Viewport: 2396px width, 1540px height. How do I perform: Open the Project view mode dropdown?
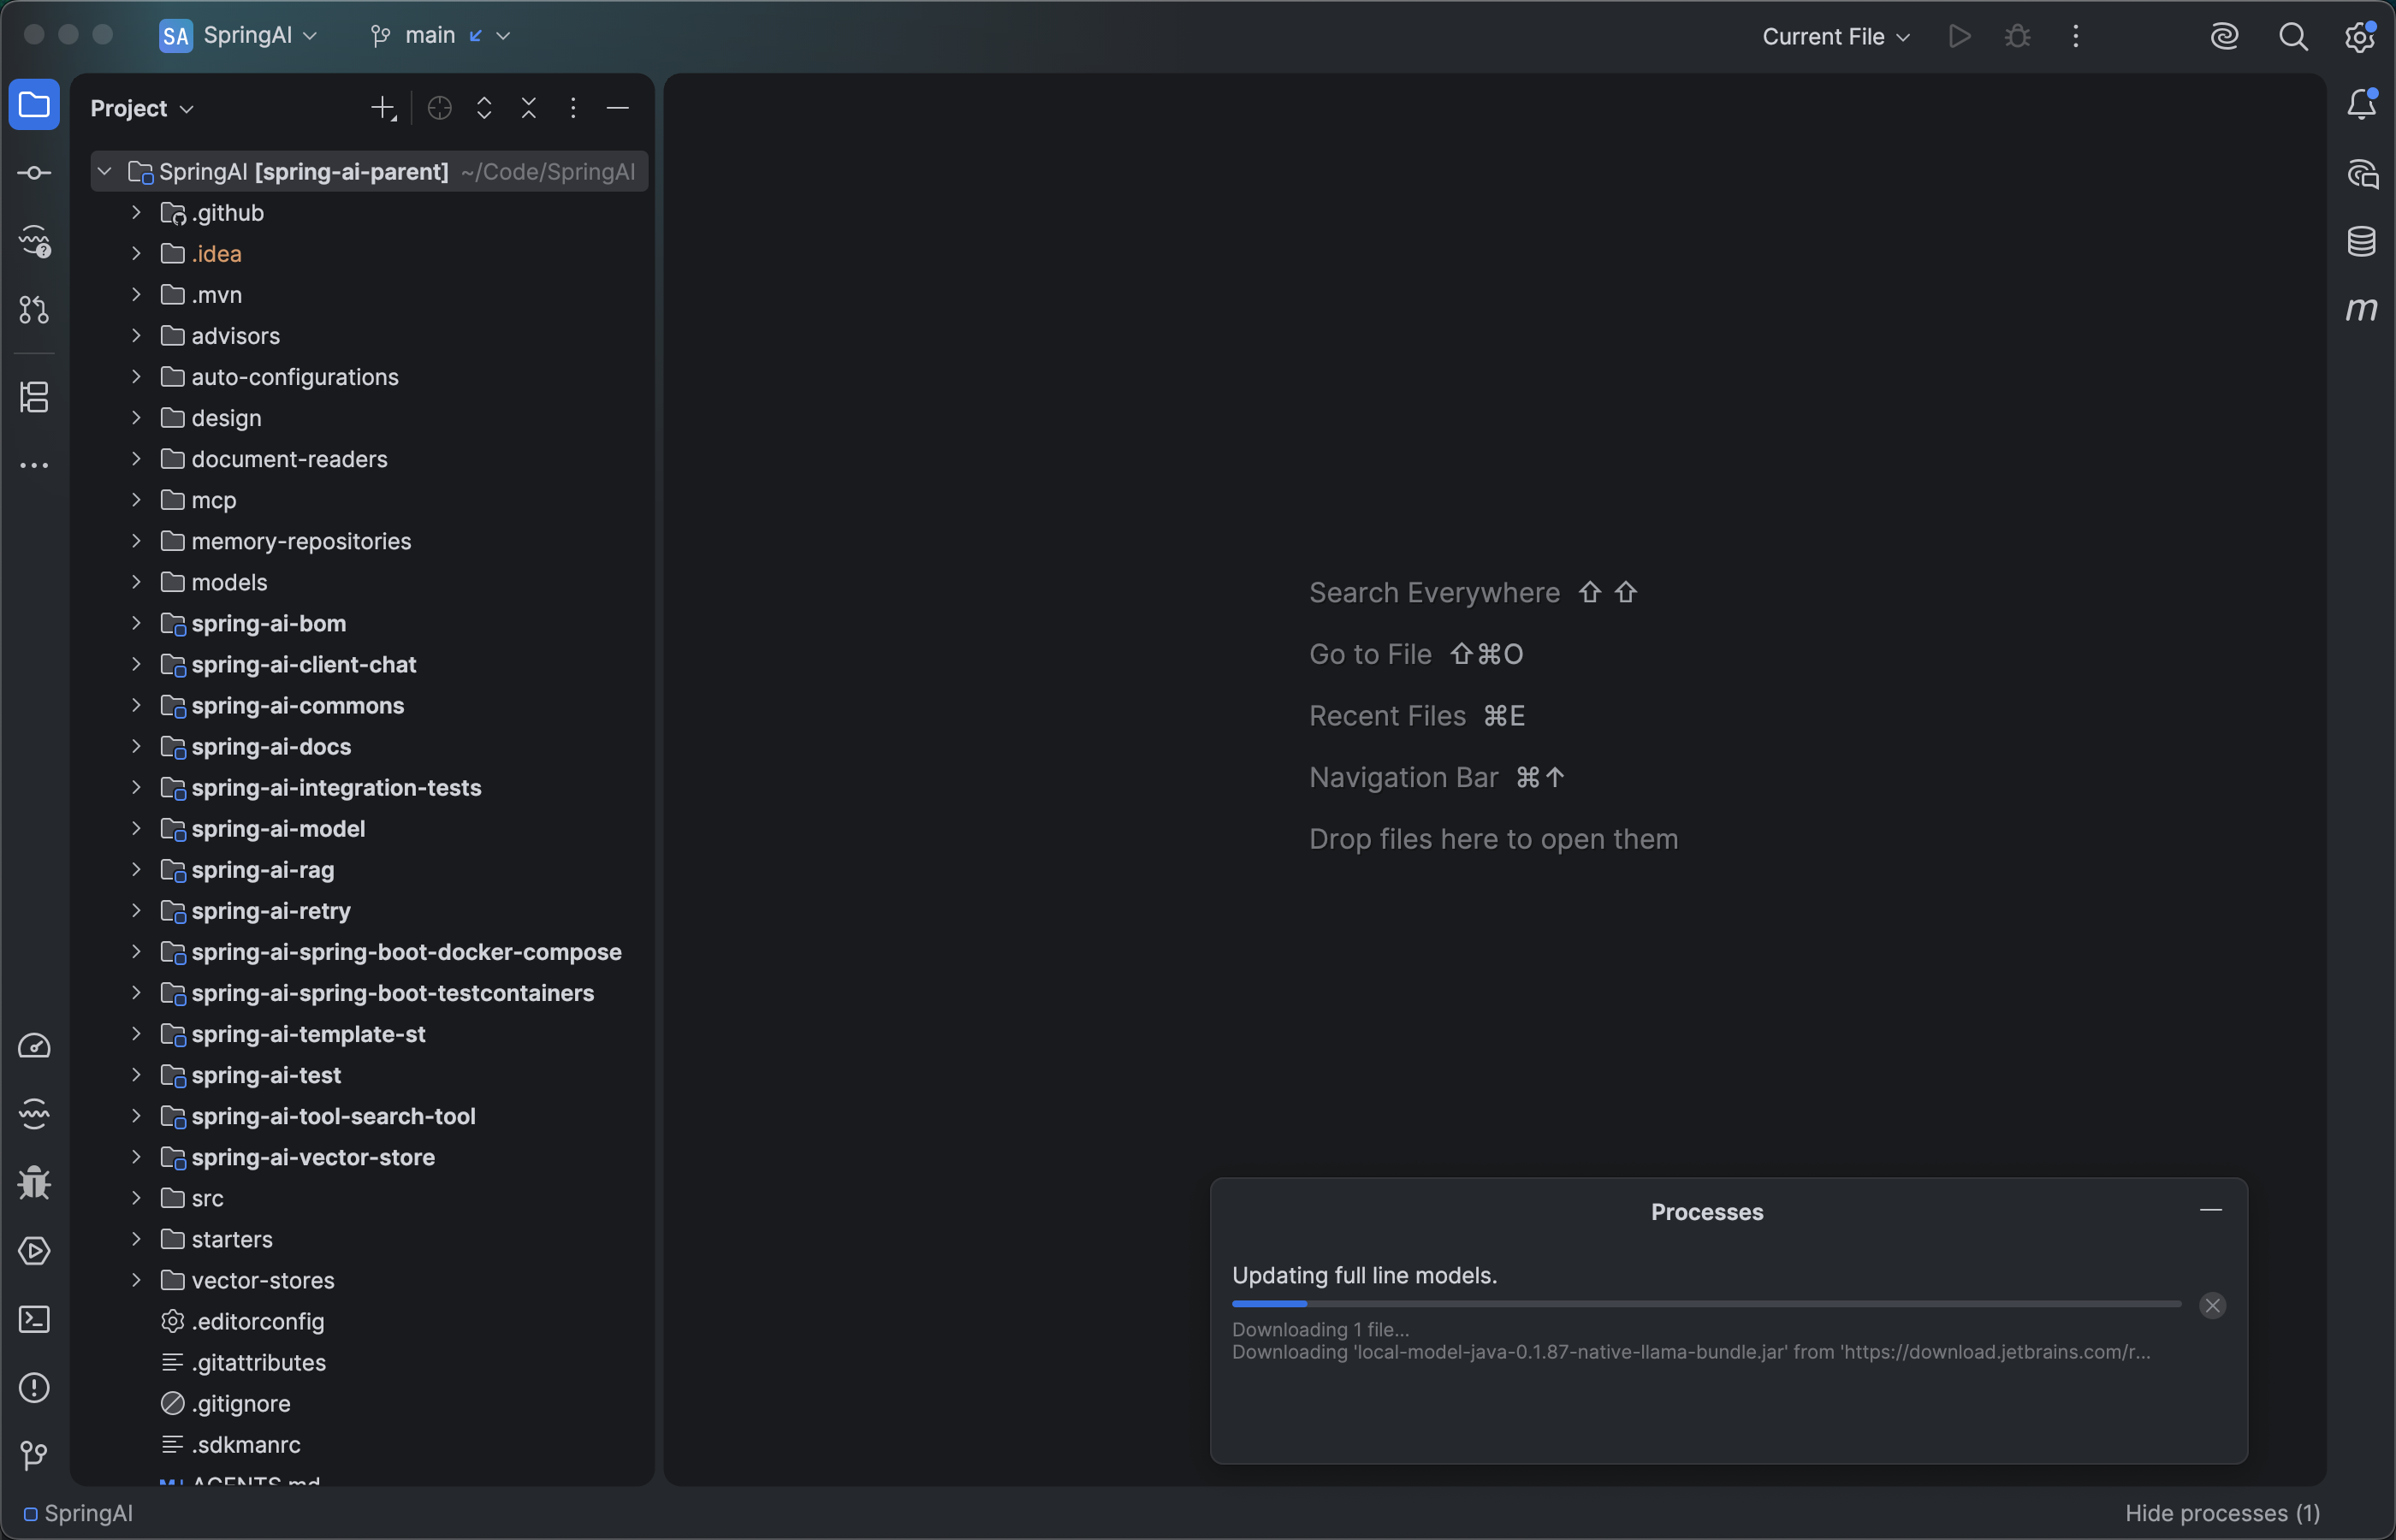142,108
